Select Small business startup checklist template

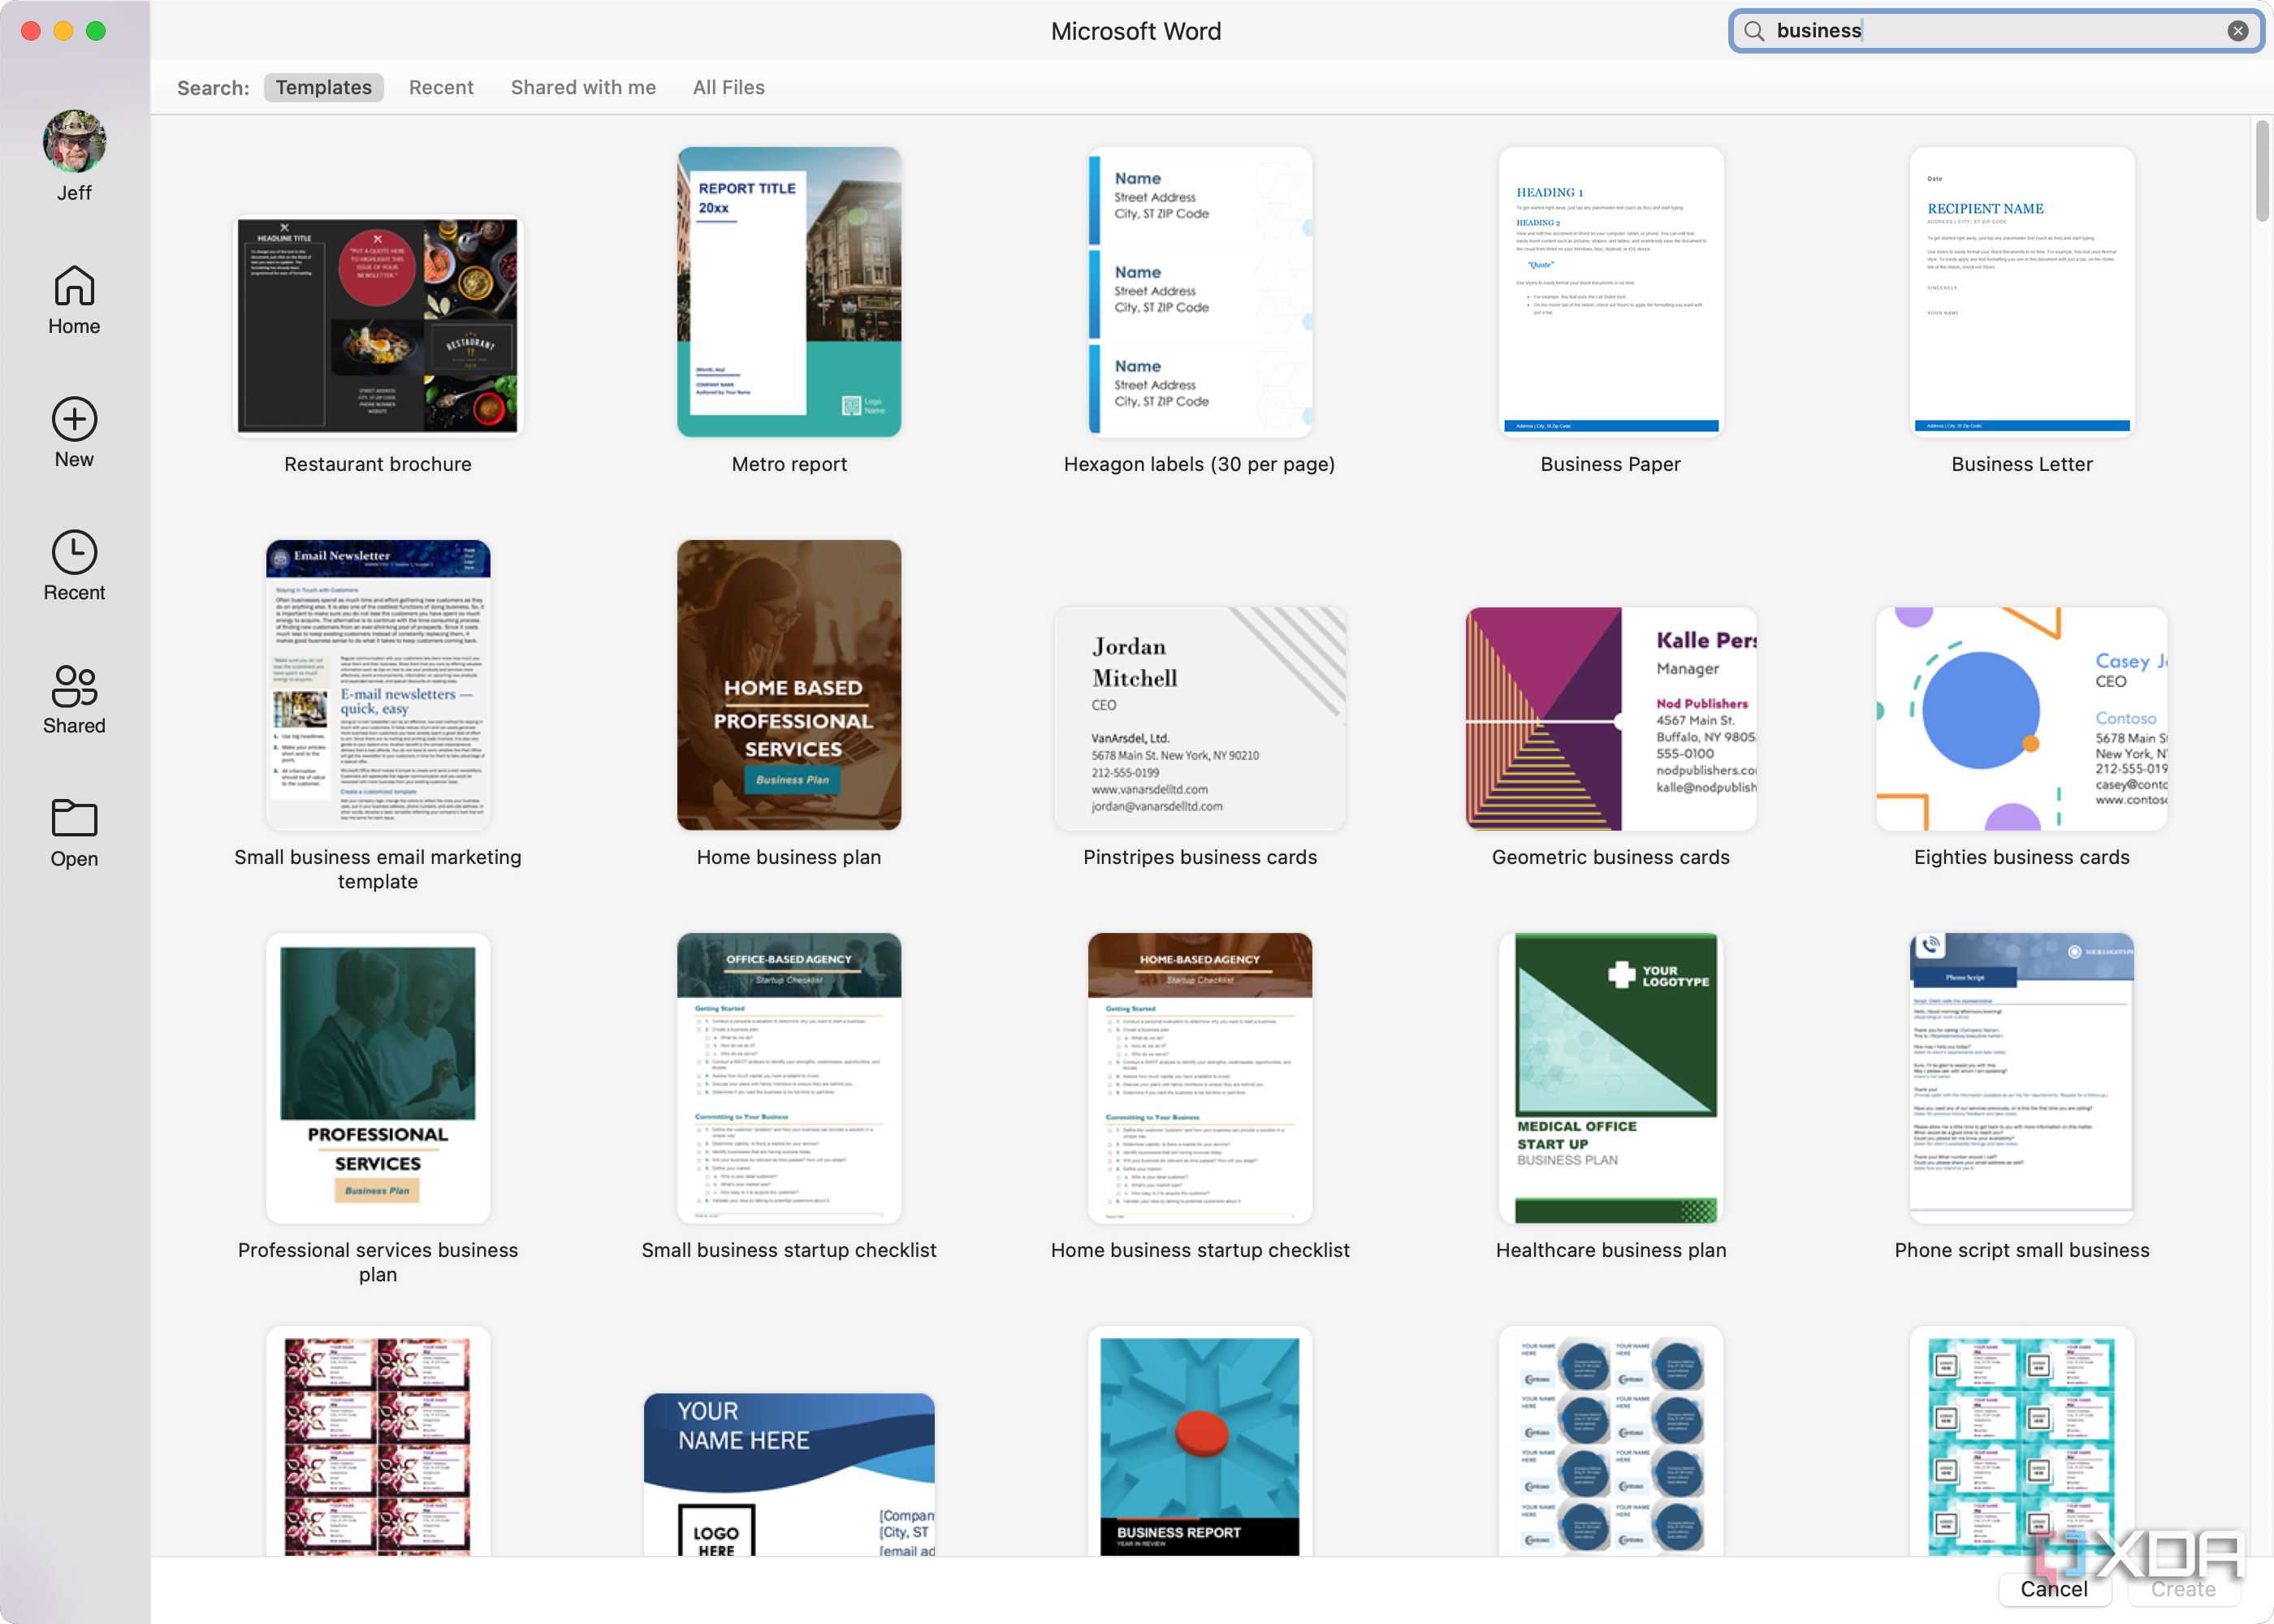789,1078
